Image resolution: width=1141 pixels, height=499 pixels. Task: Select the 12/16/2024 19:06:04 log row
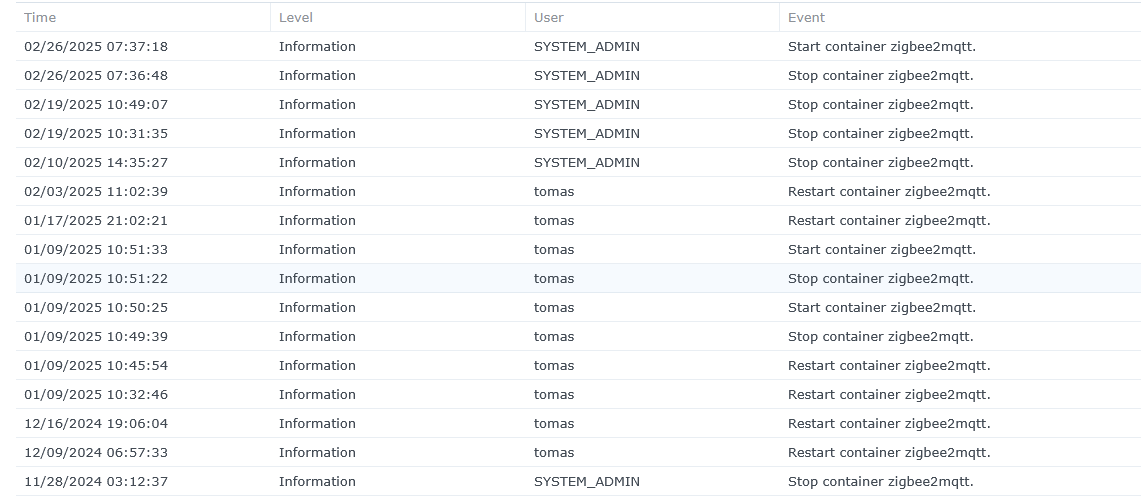click(96, 424)
